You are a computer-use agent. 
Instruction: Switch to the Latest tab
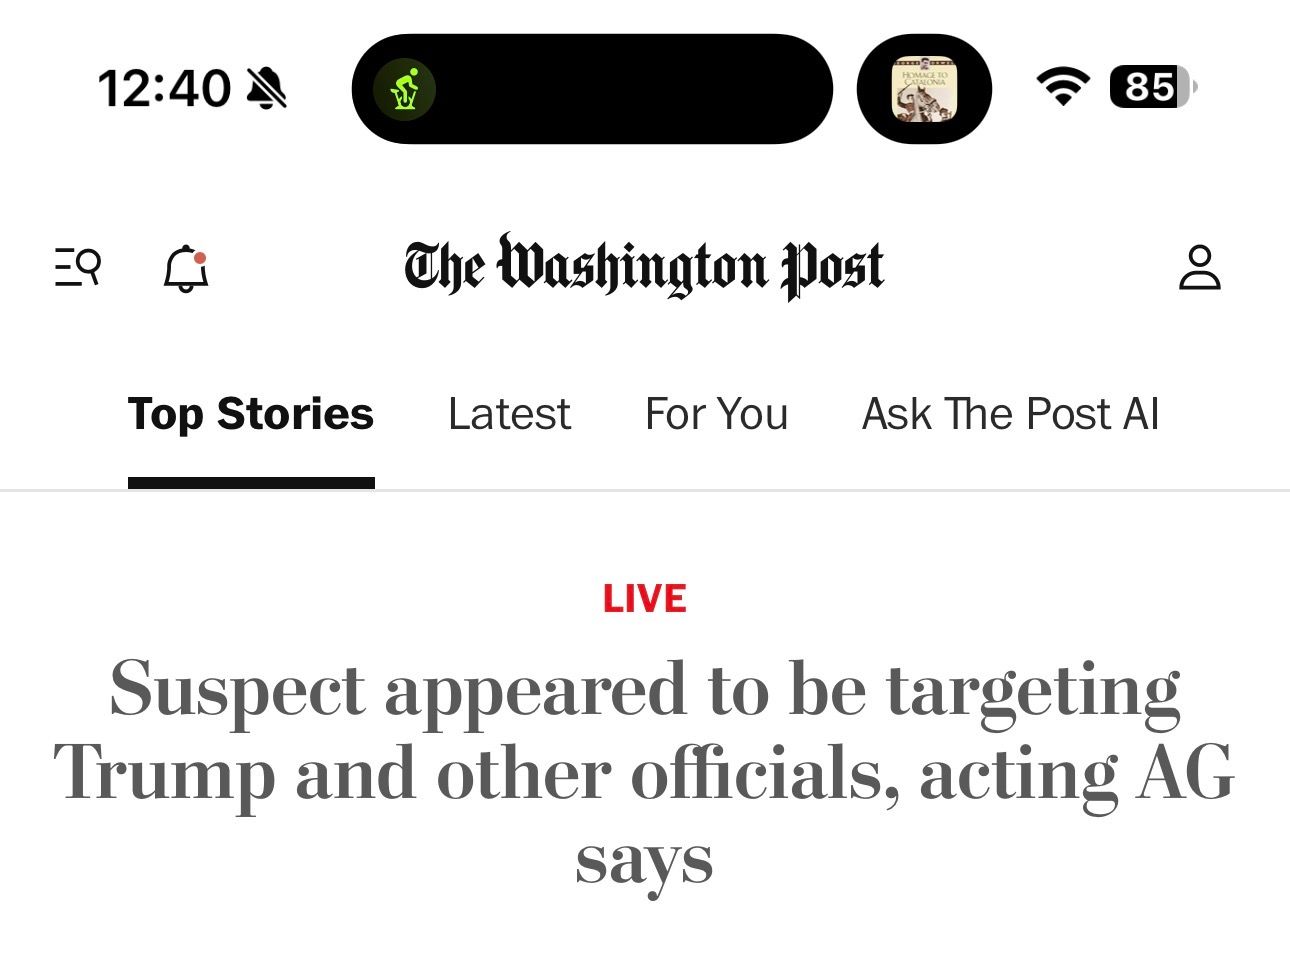point(509,414)
